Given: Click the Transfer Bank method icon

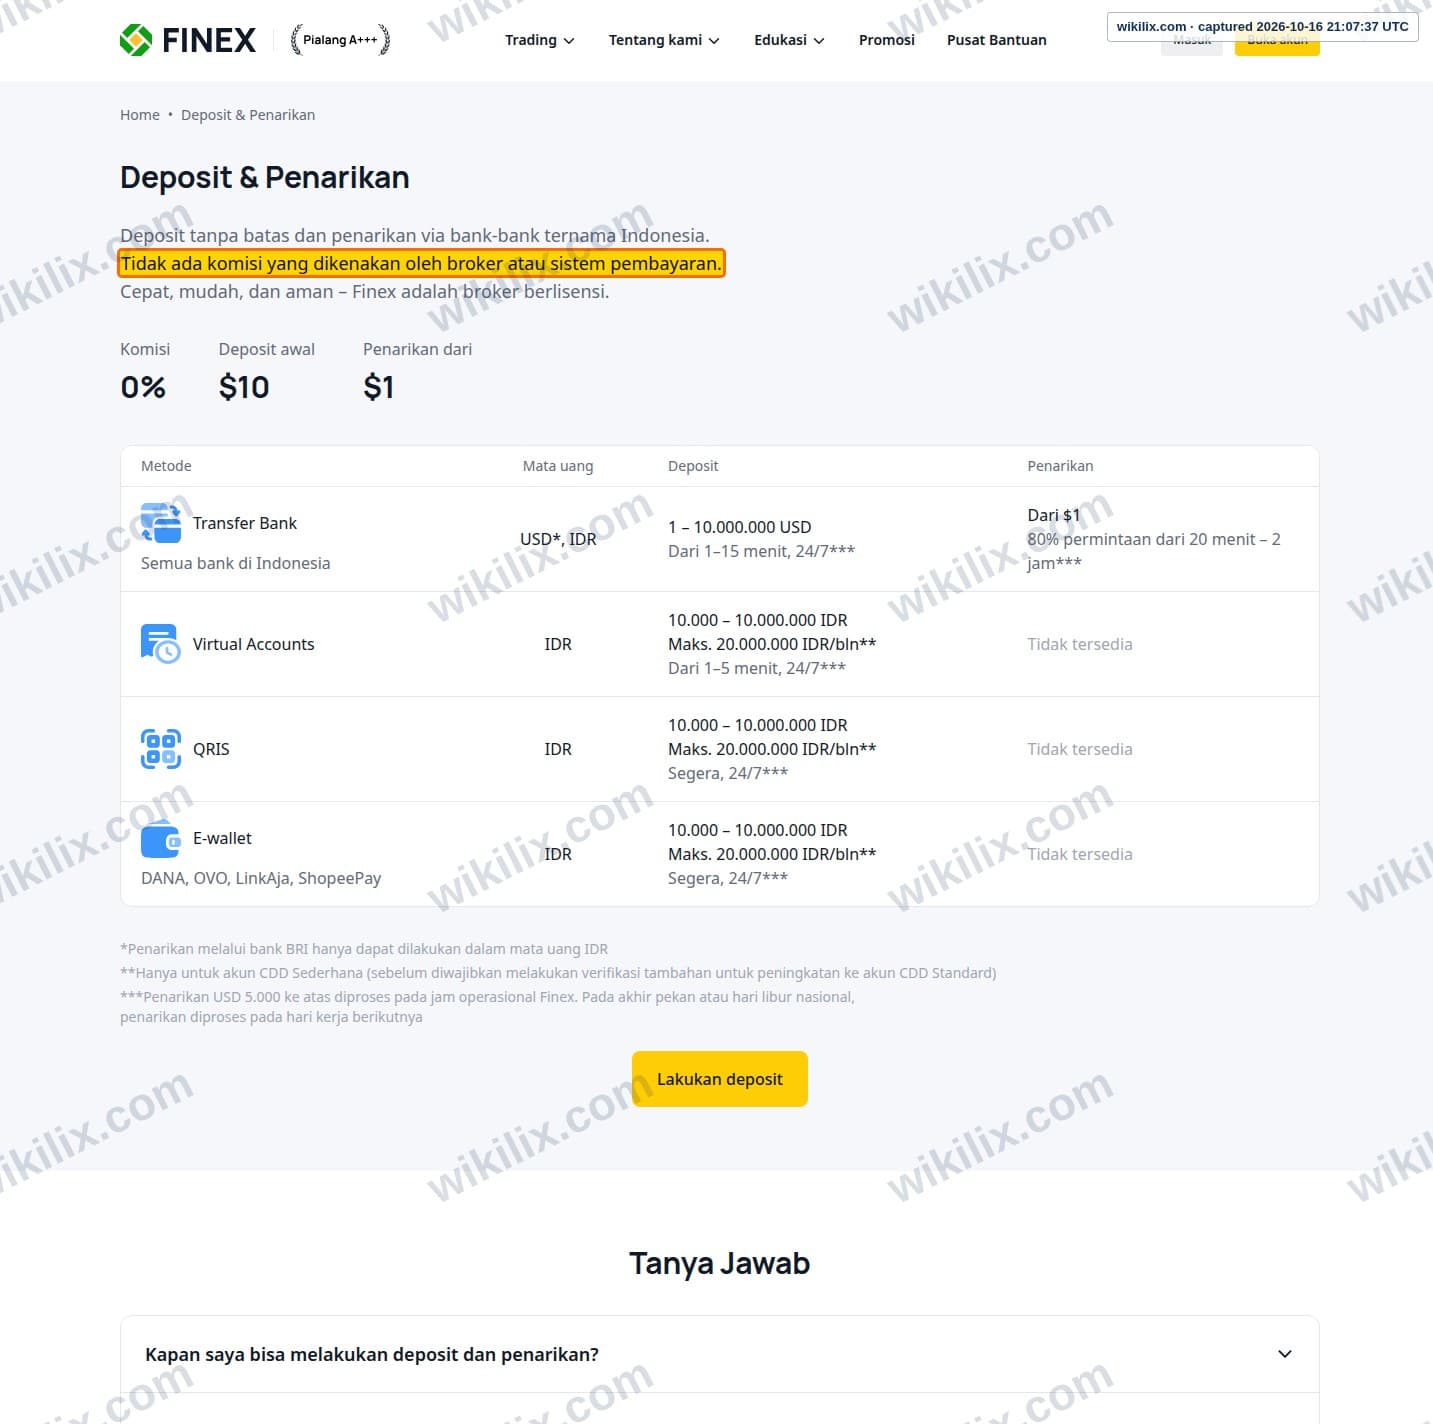Looking at the screenshot, I should pyautogui.click(x=161, y=523).
